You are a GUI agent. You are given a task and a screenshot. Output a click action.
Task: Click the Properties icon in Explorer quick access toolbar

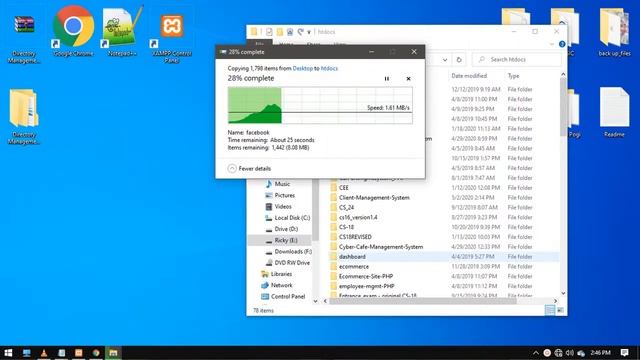point(269,32)
